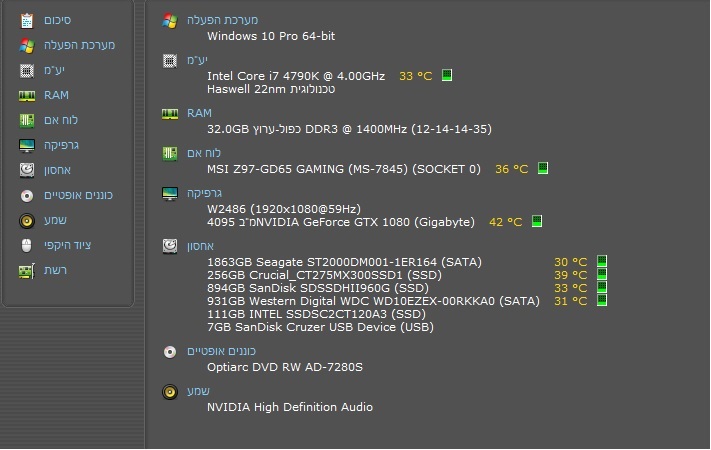711x450 pixels.
Task: Click the Seagate drive 30 °C temperature indicator
Action: (602, 262)
